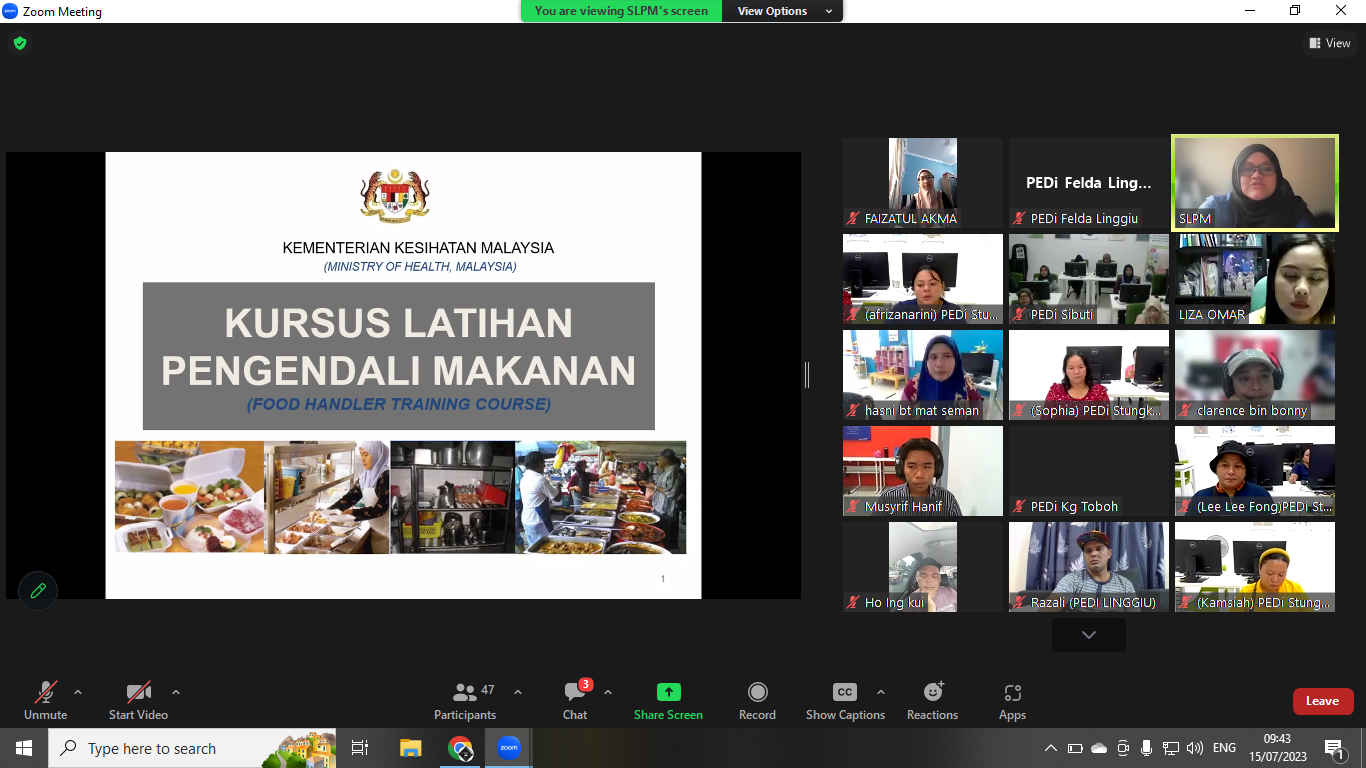Select the SLPM video thumbnail

click(1254, 183)
